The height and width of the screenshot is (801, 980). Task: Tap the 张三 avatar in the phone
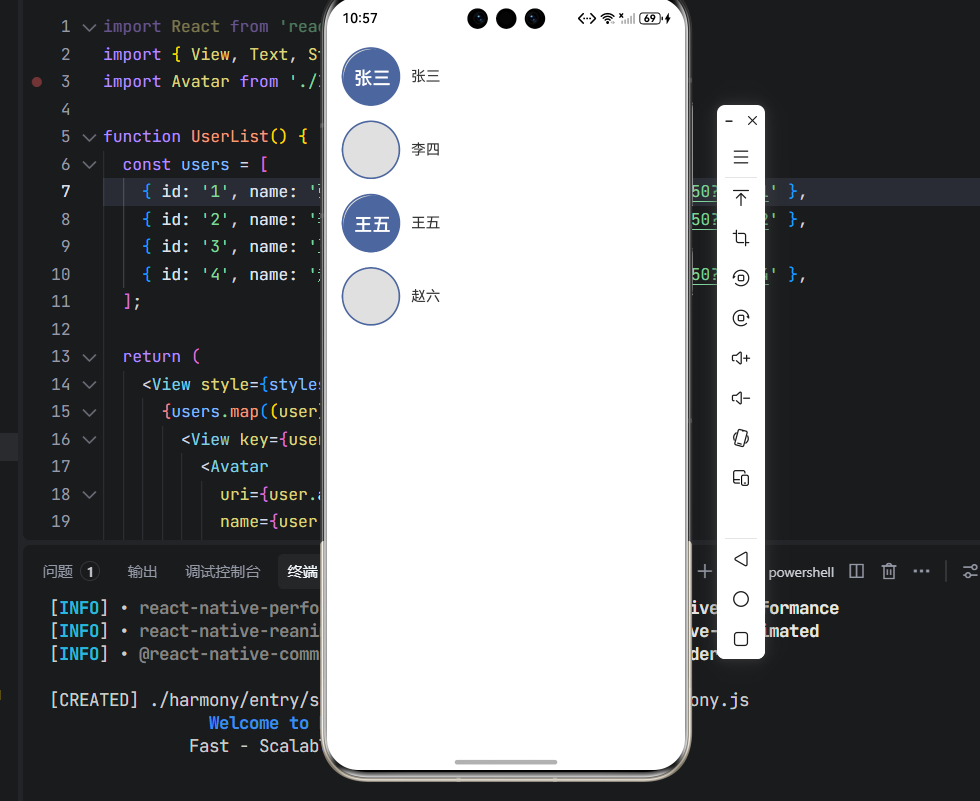(x=371, y=76)
